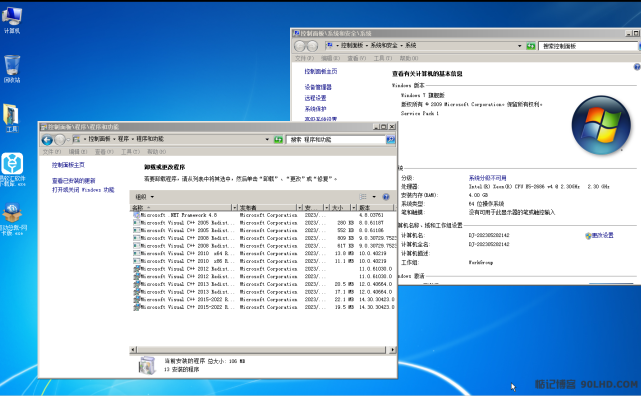
Task: Open the 帮助 menu in the 系统 window
Action: pos(408,58)
